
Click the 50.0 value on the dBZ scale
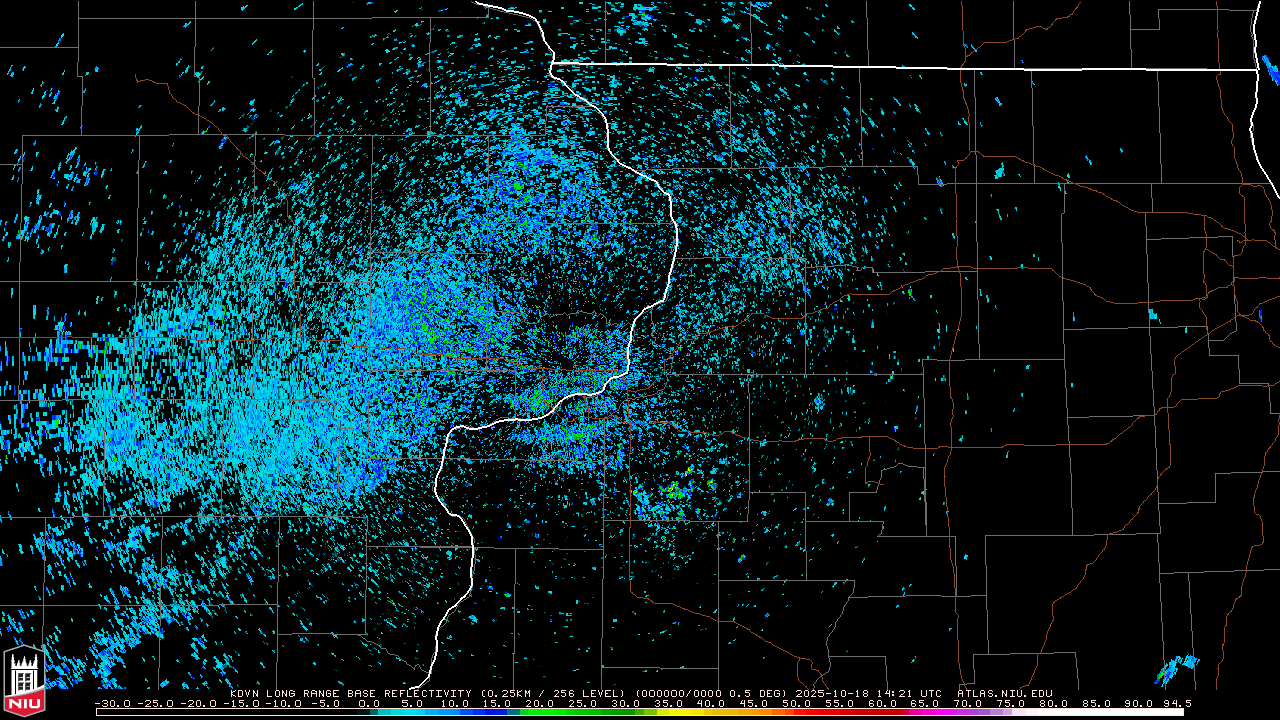point(796,704)
